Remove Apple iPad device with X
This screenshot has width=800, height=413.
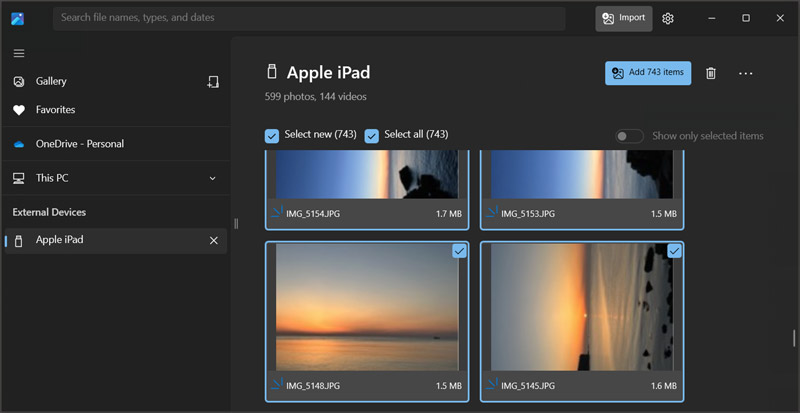click(x=214, y=240)
